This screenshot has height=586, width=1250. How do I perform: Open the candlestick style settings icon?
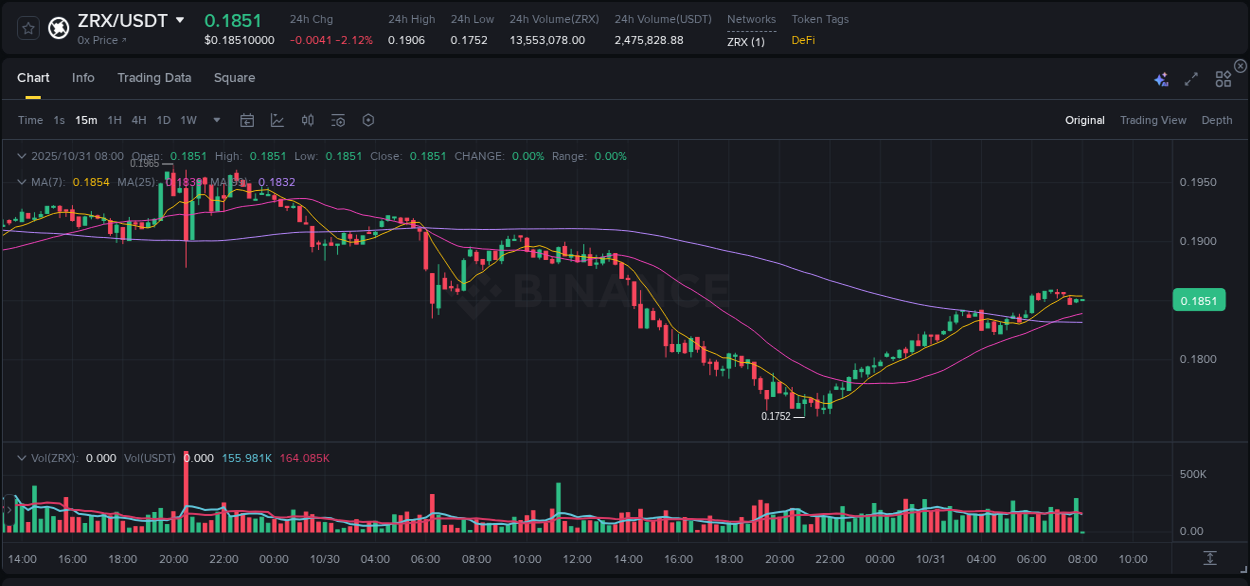[x=307, y=120]
